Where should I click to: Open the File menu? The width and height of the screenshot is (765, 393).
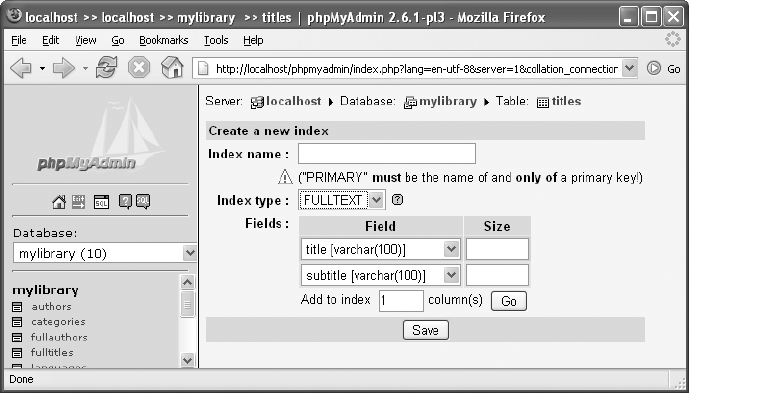pyautogui.click(x=19, y=40)
